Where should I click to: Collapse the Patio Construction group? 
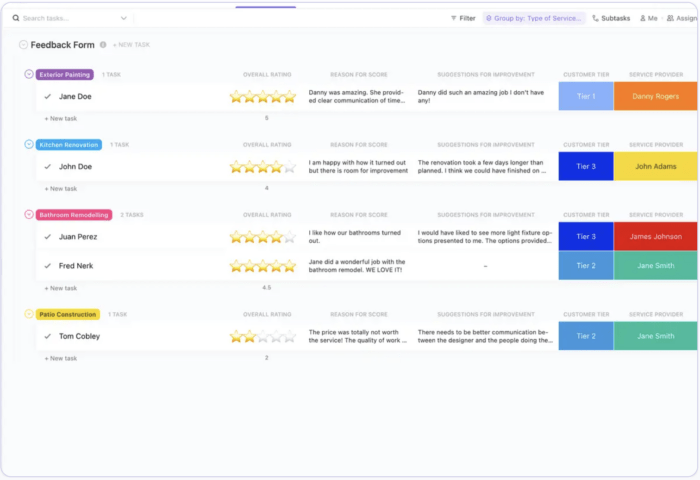[x=29, y=314]
